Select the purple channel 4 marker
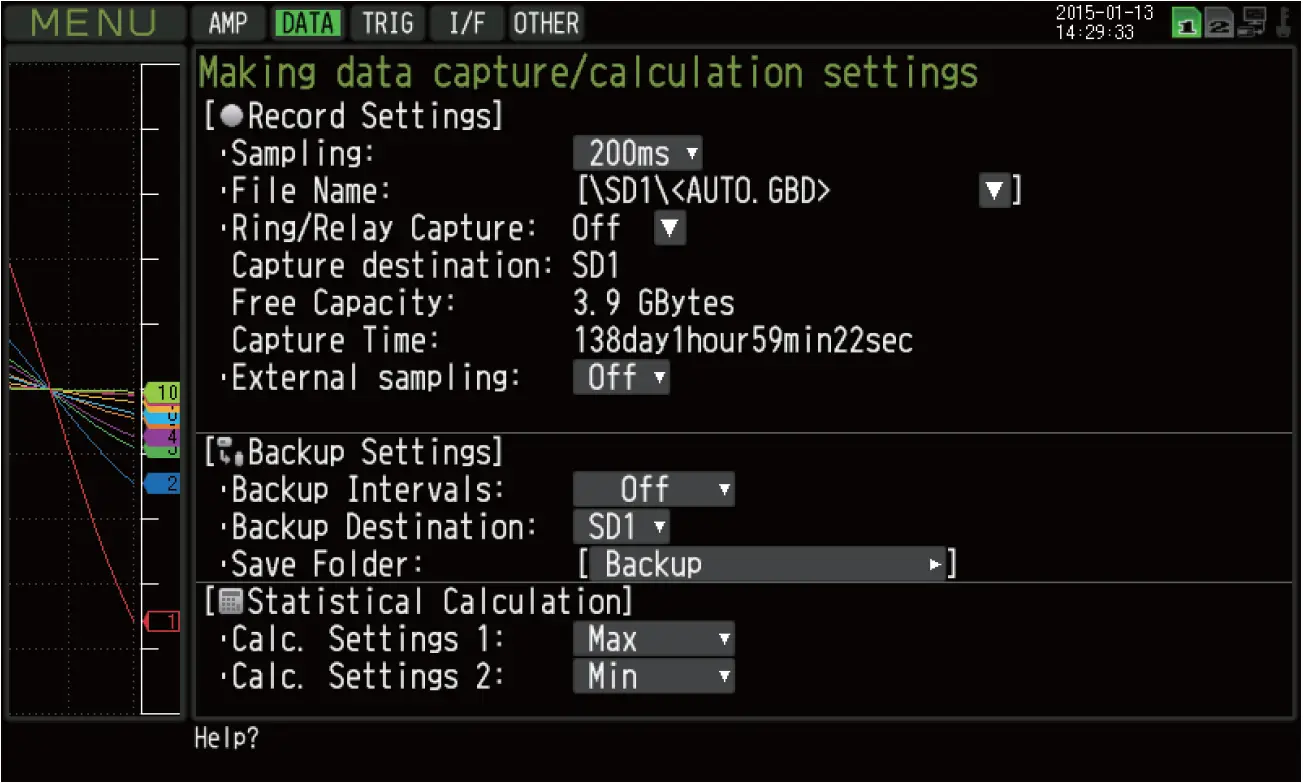 (x=162, y=437)
